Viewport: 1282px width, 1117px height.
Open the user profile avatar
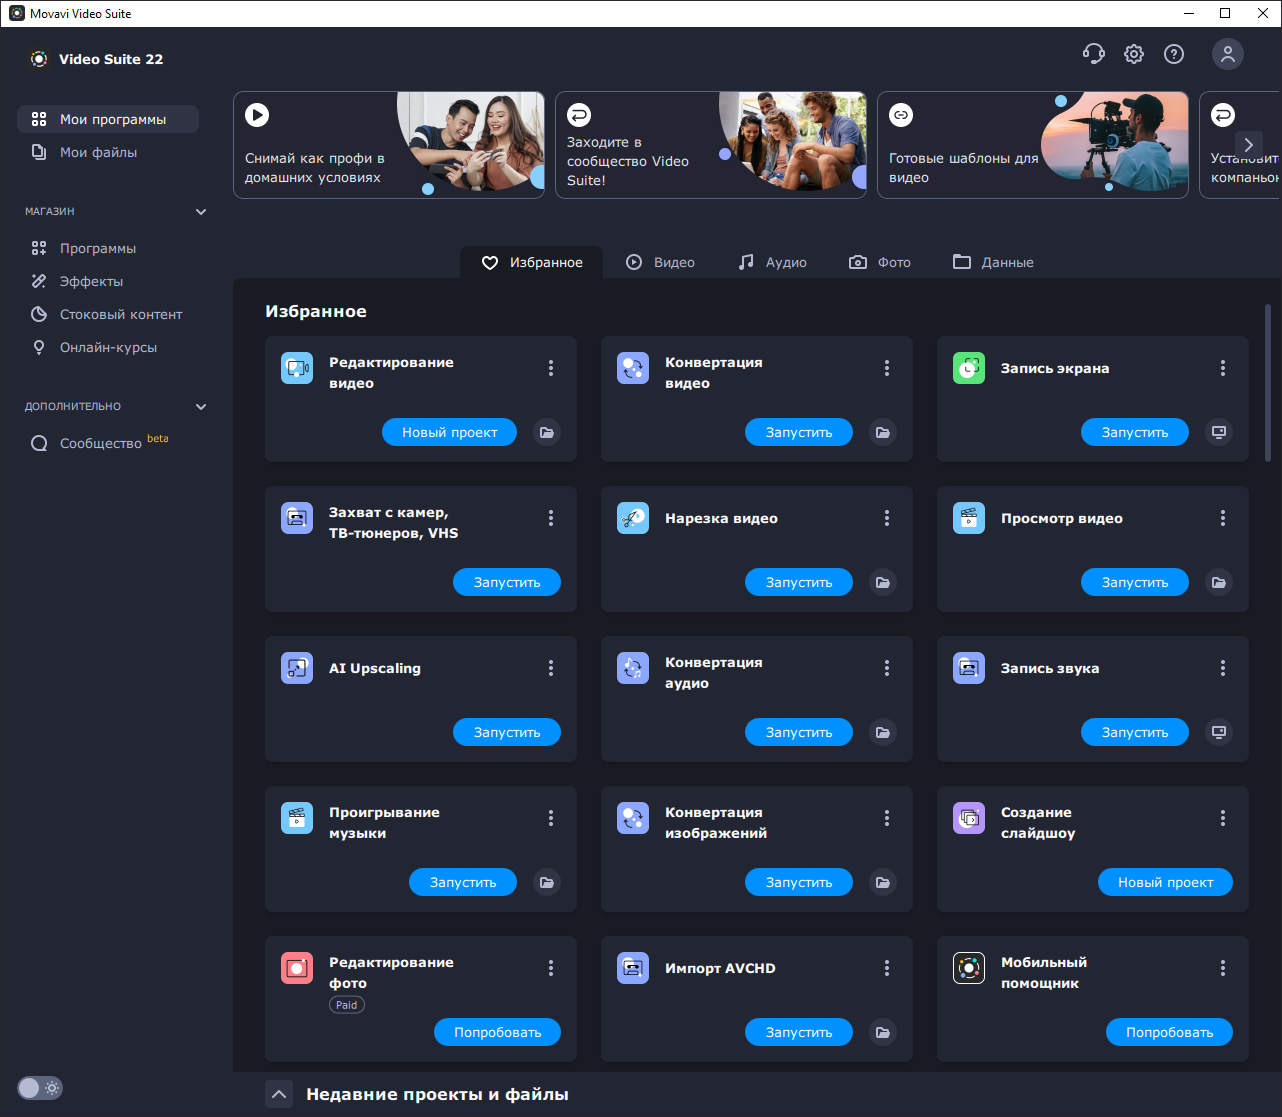point(1228,54)
